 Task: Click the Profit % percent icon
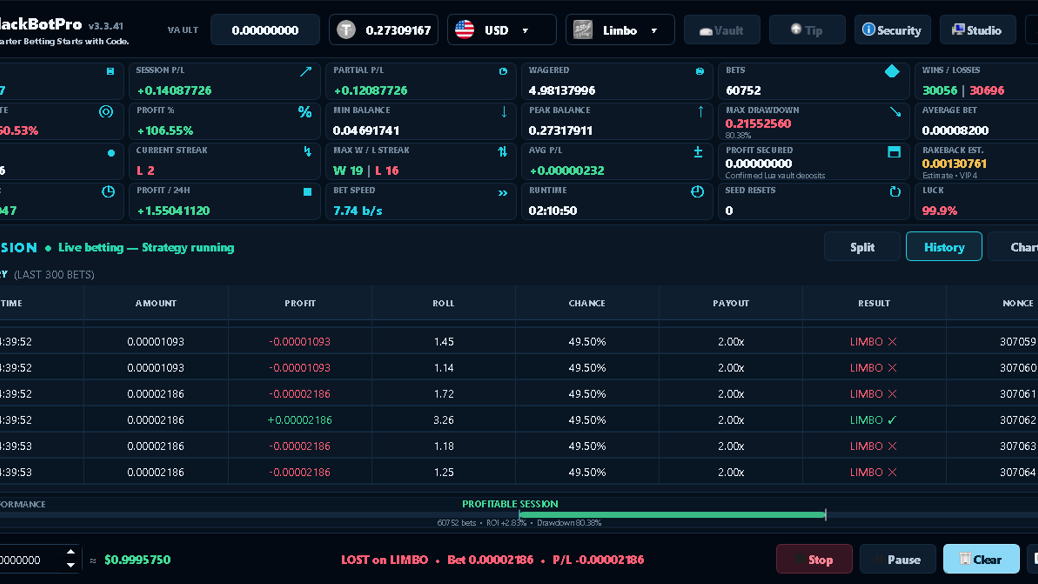point(305,112)
